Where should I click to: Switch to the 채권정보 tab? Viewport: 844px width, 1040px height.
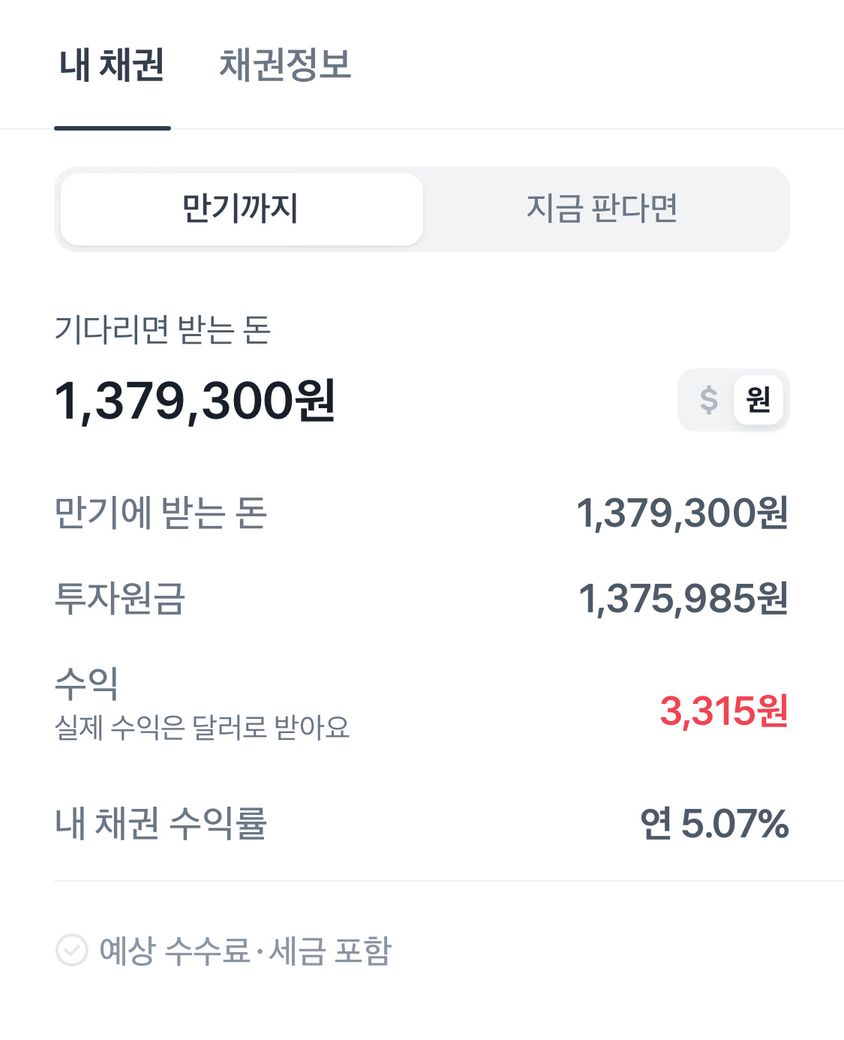click(x=285, y=66)
